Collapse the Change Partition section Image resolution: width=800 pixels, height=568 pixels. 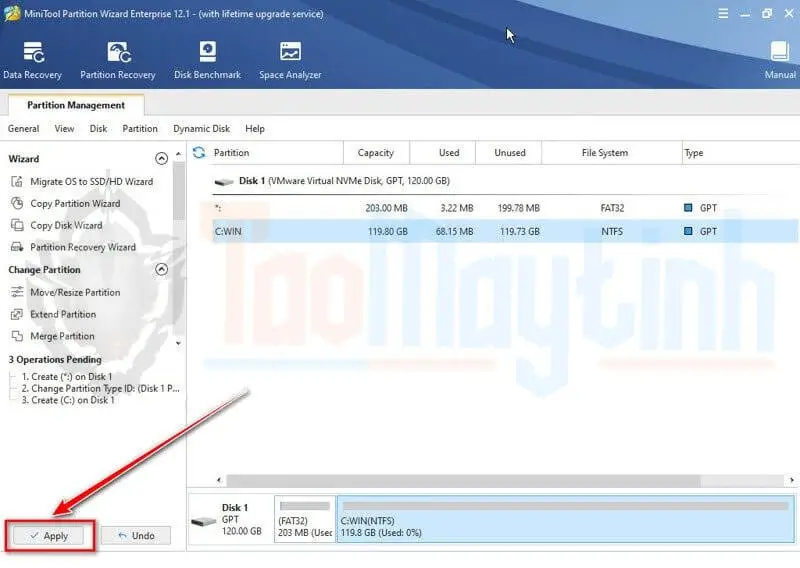(x=162, y=270)
